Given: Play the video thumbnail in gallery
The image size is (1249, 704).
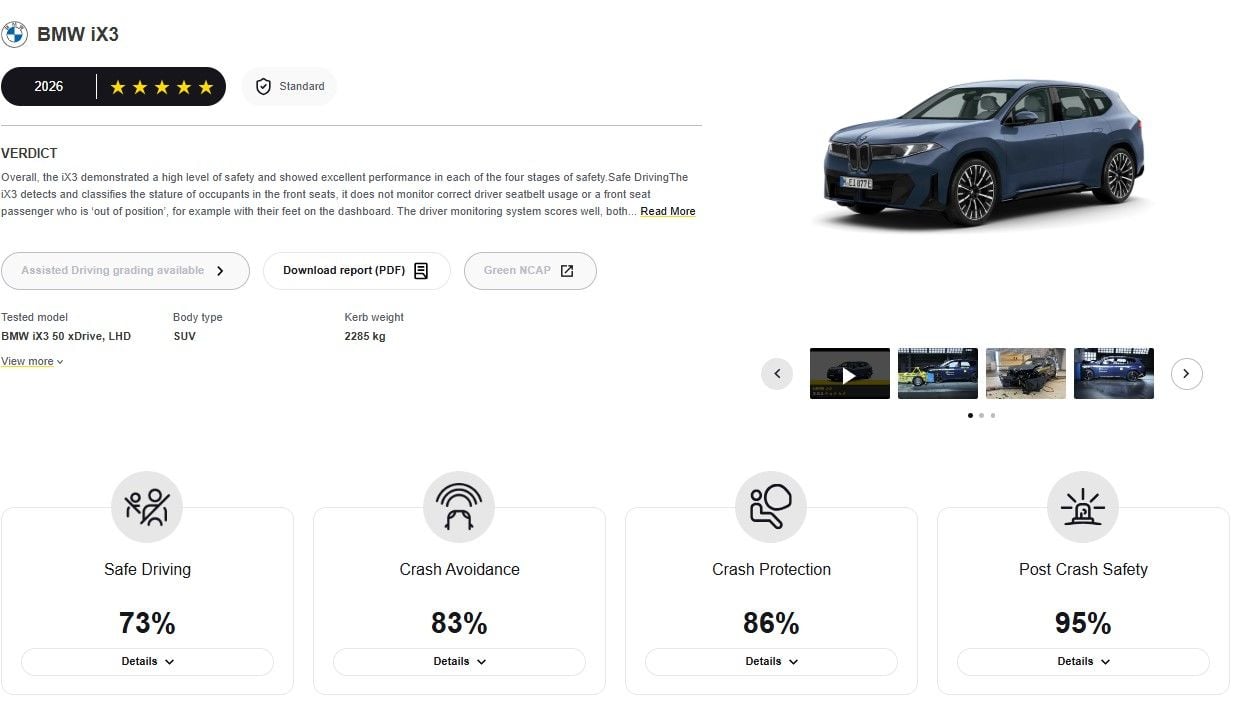Looking at the screenshot, I should coord(849,374).
